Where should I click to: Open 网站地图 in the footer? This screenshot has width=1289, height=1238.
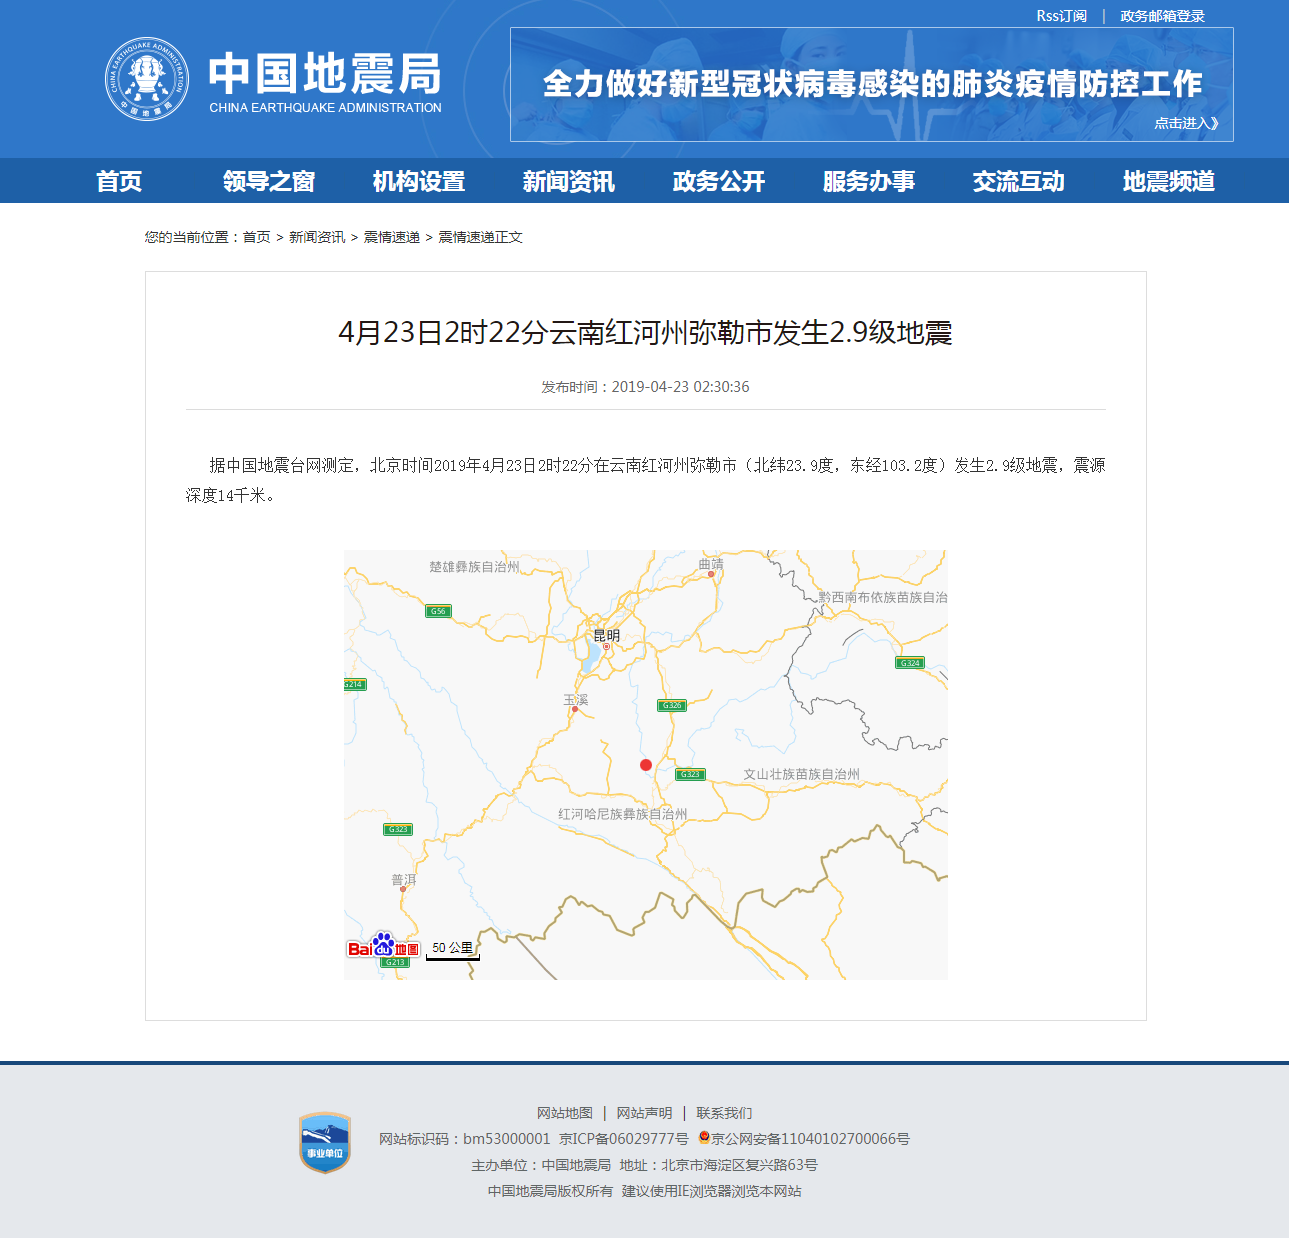click(563, 1112)
